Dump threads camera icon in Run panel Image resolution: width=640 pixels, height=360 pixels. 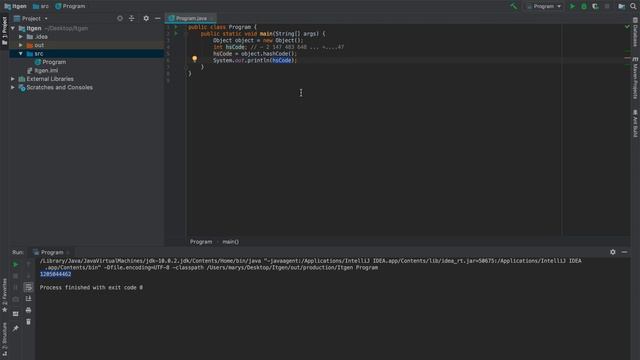[16, 299]
